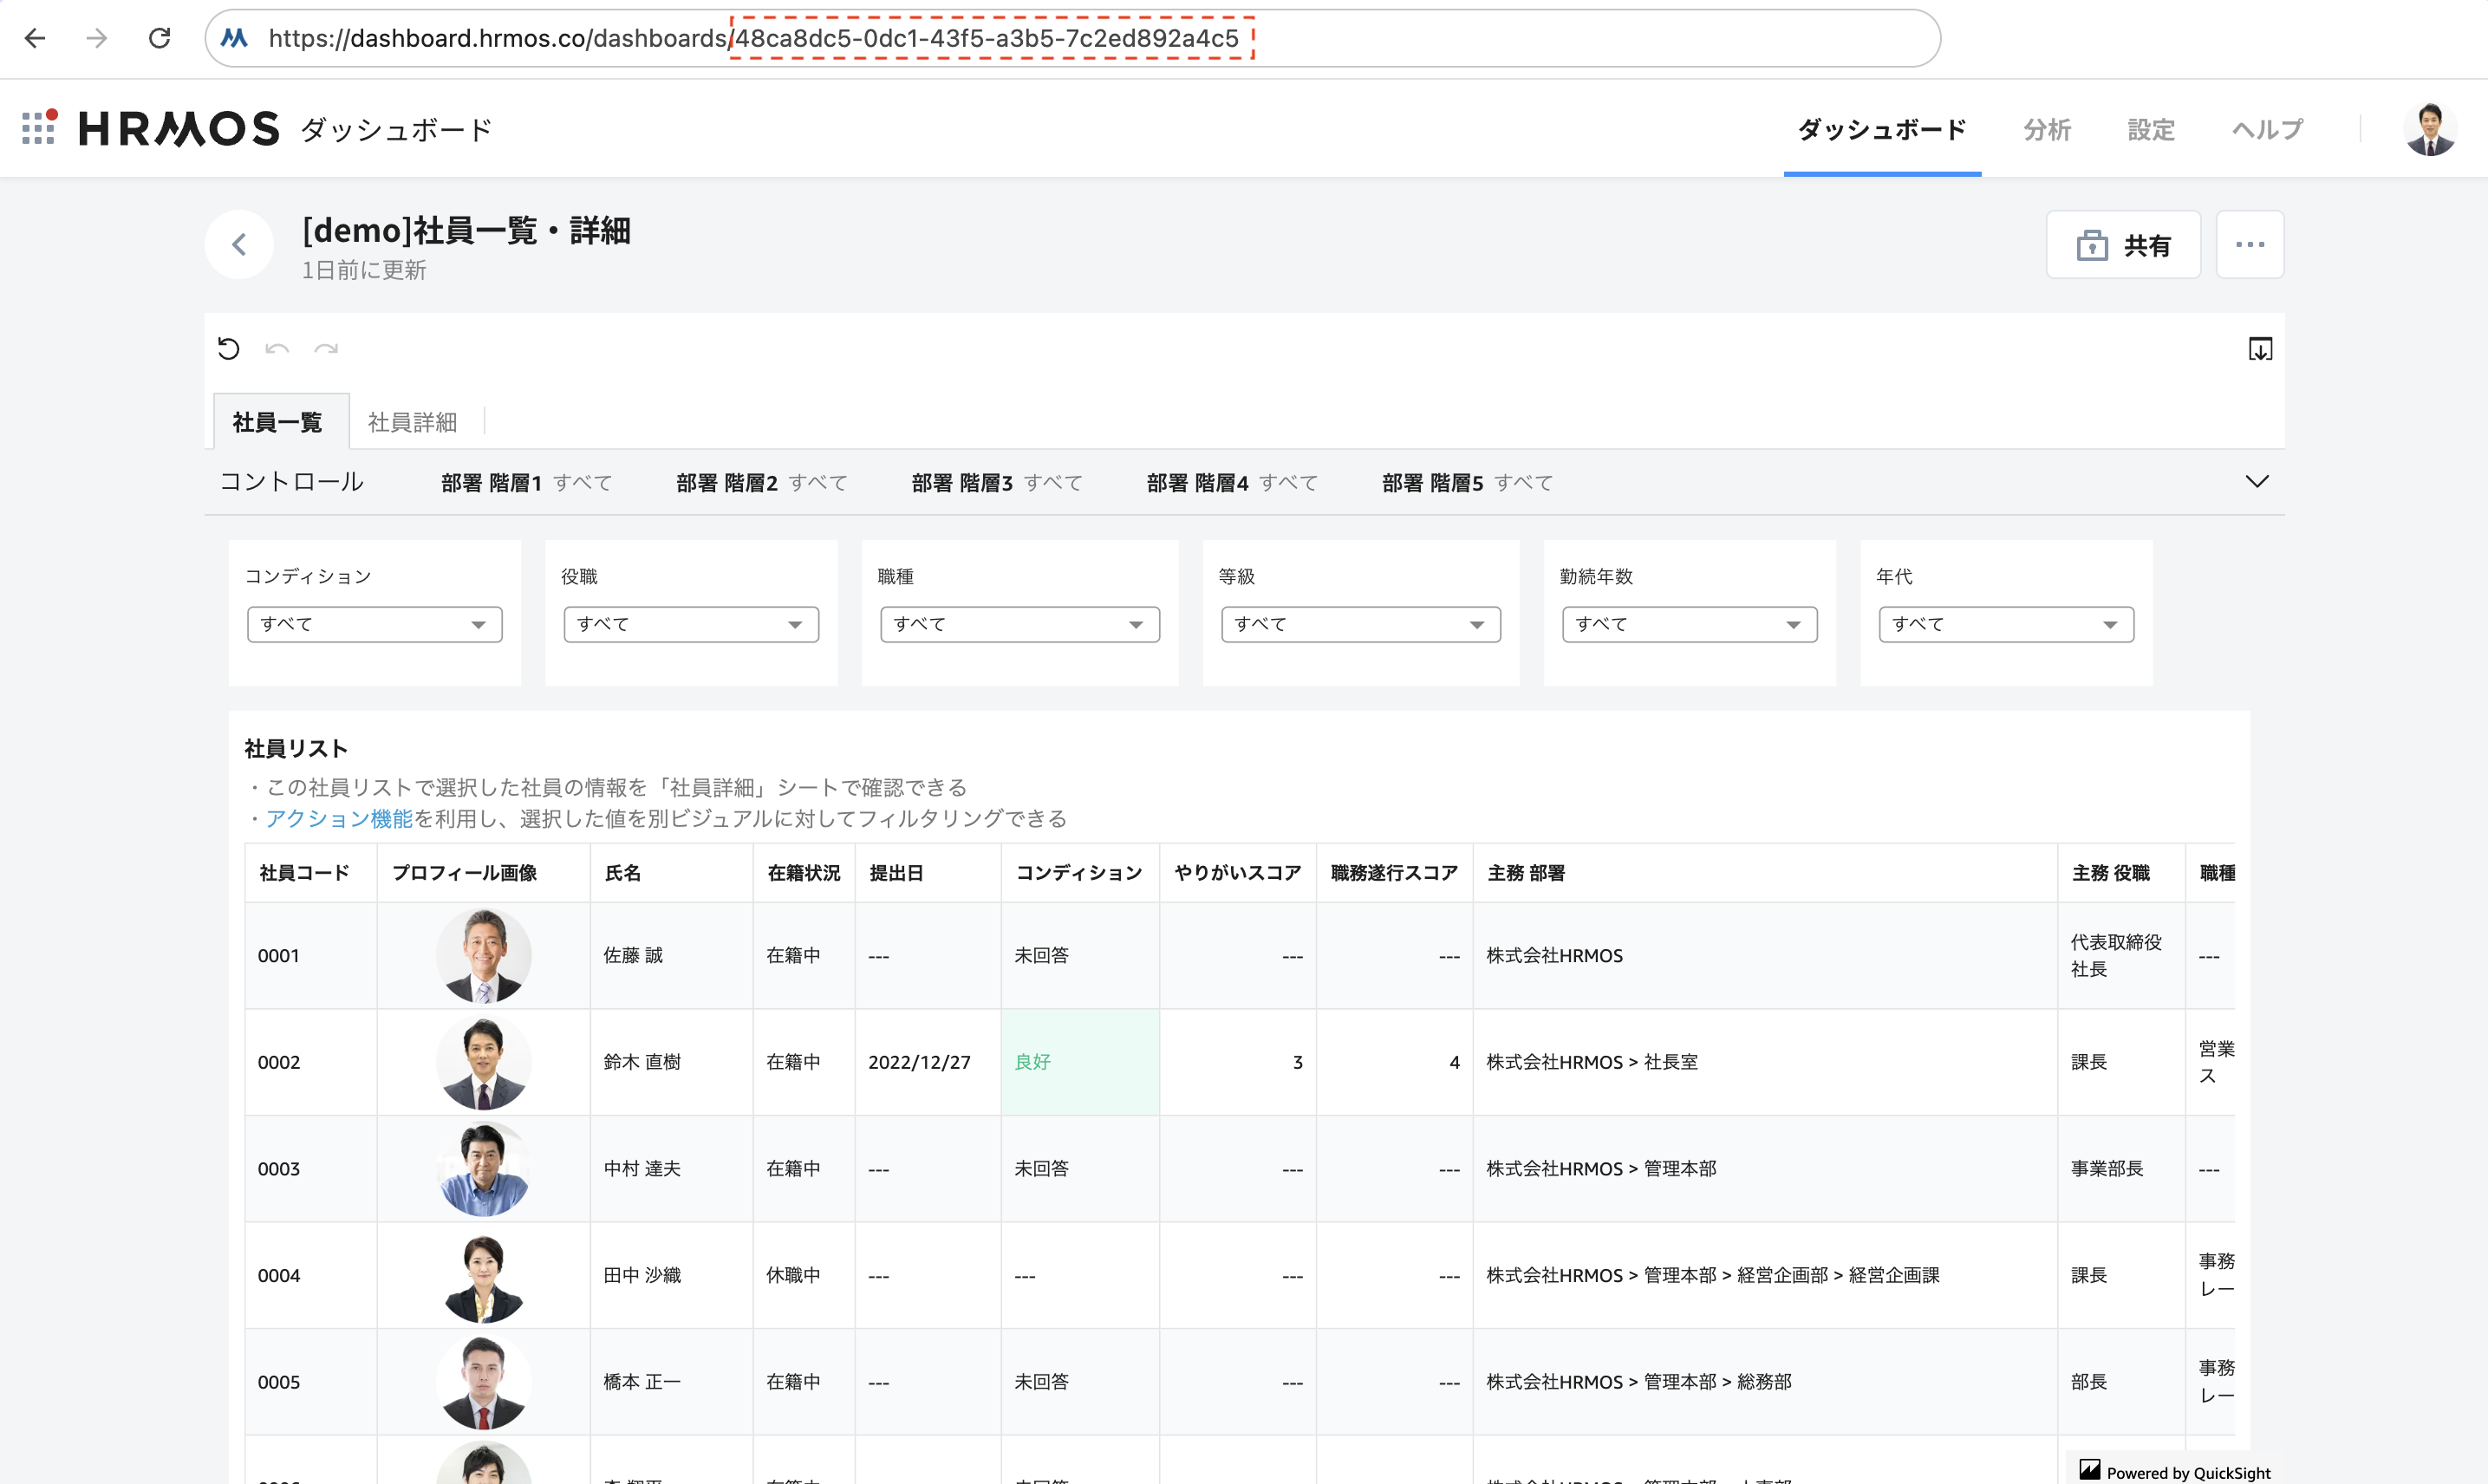Click the more options ellipsis icon
The image size is (2488, 1484).
2250,244
